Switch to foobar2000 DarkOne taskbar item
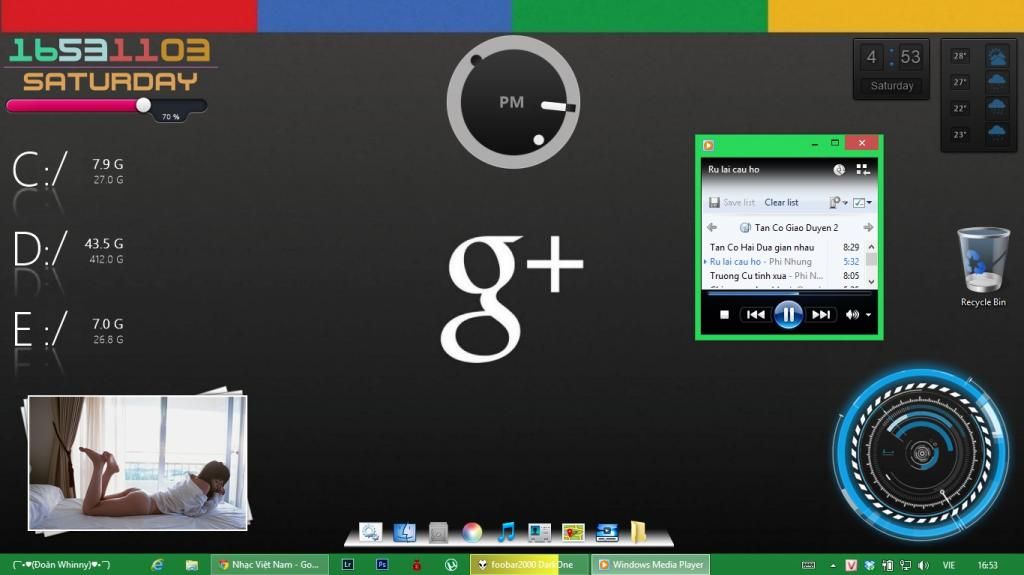The image size is (1024, 575). pyautogui.click(x=528, y=565)
